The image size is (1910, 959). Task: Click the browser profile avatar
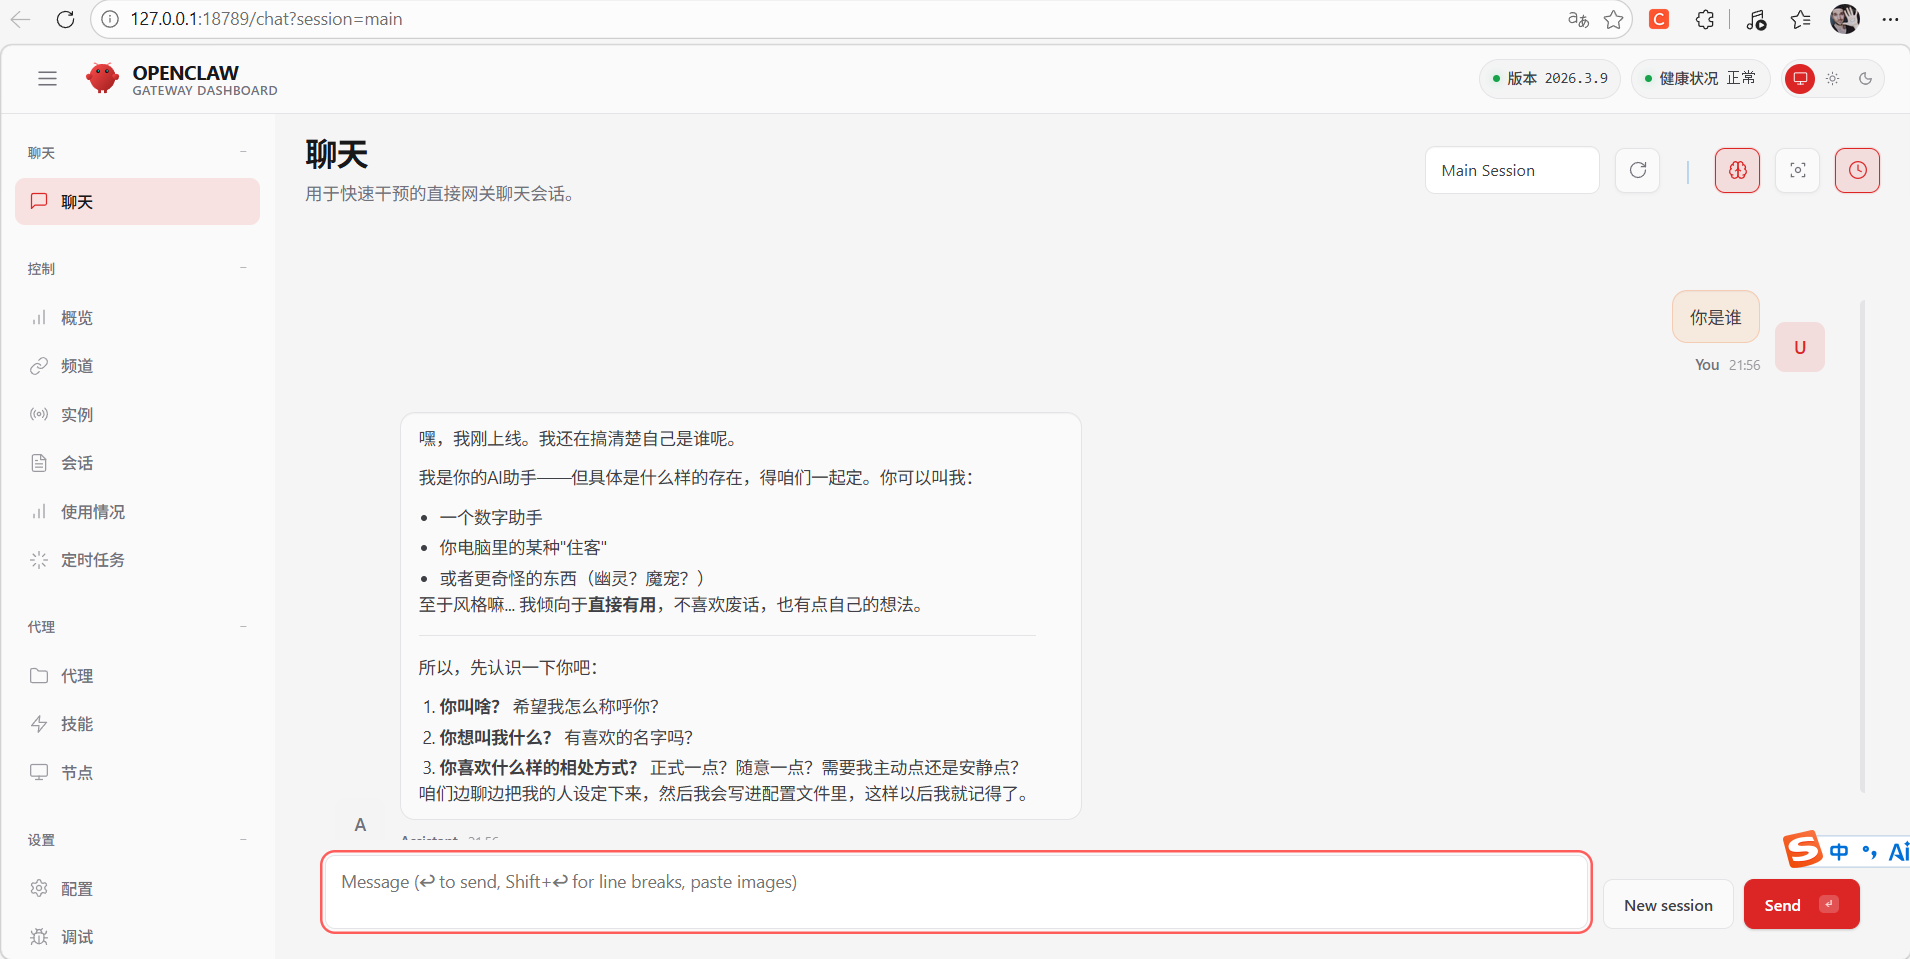[x=1845, y=19]
